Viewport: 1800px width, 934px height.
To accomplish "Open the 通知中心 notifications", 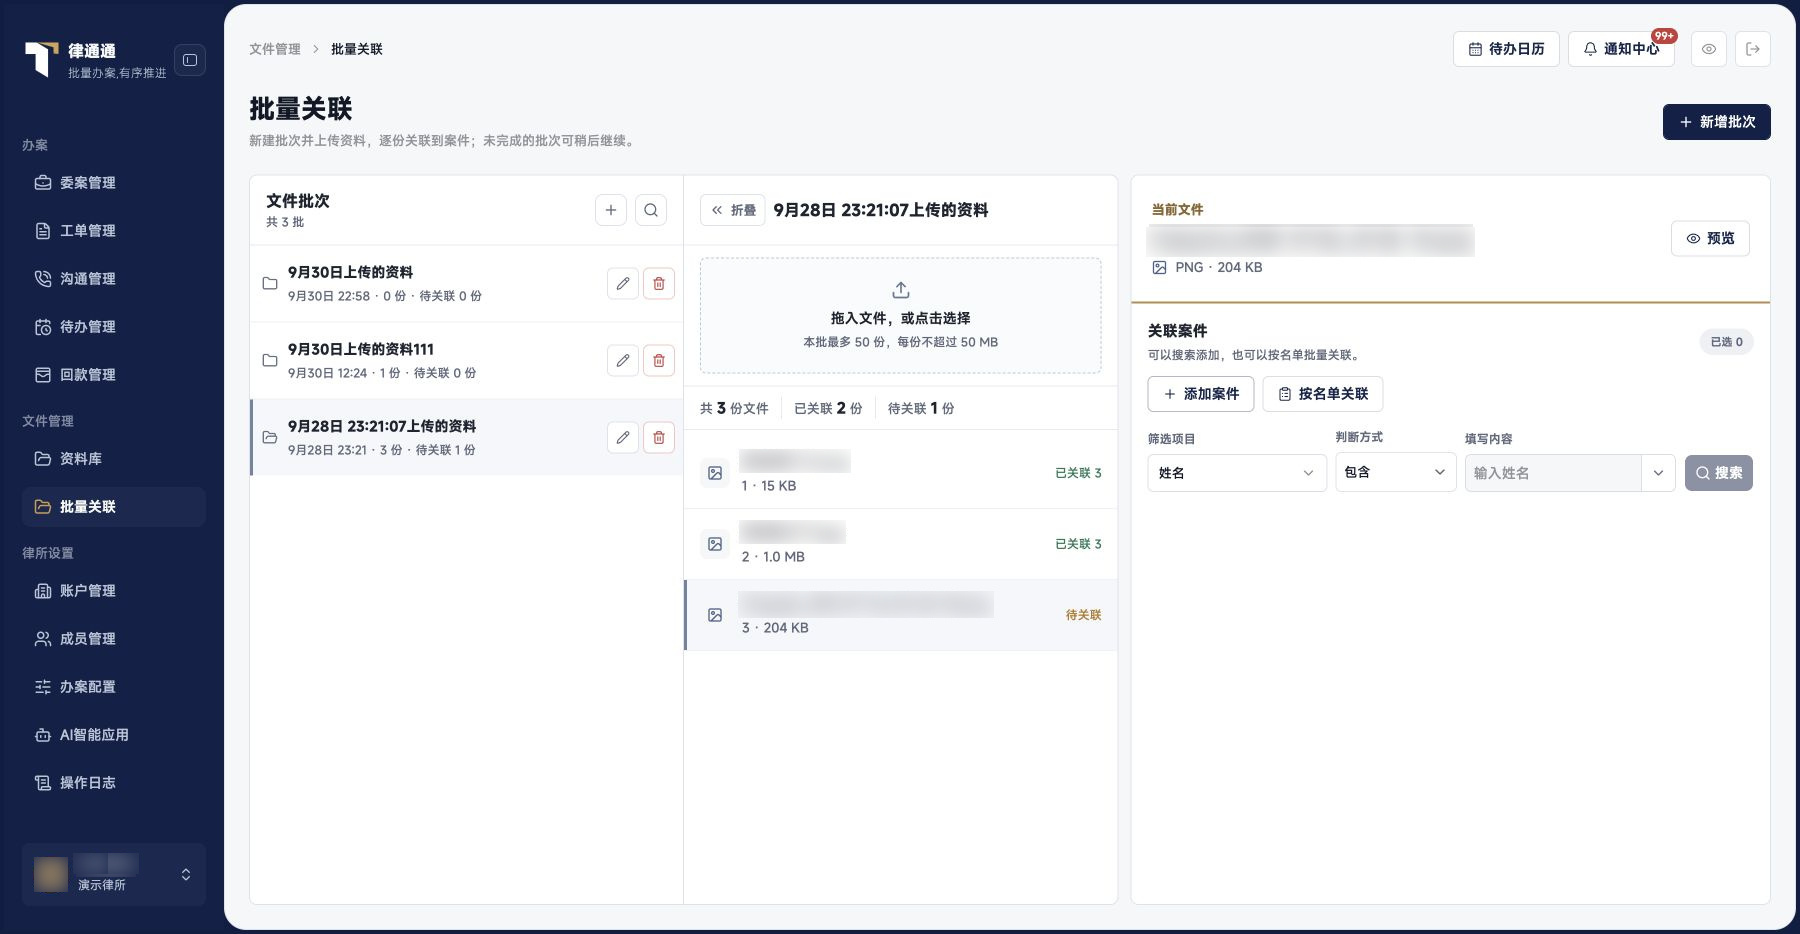I will point(1621,49).
